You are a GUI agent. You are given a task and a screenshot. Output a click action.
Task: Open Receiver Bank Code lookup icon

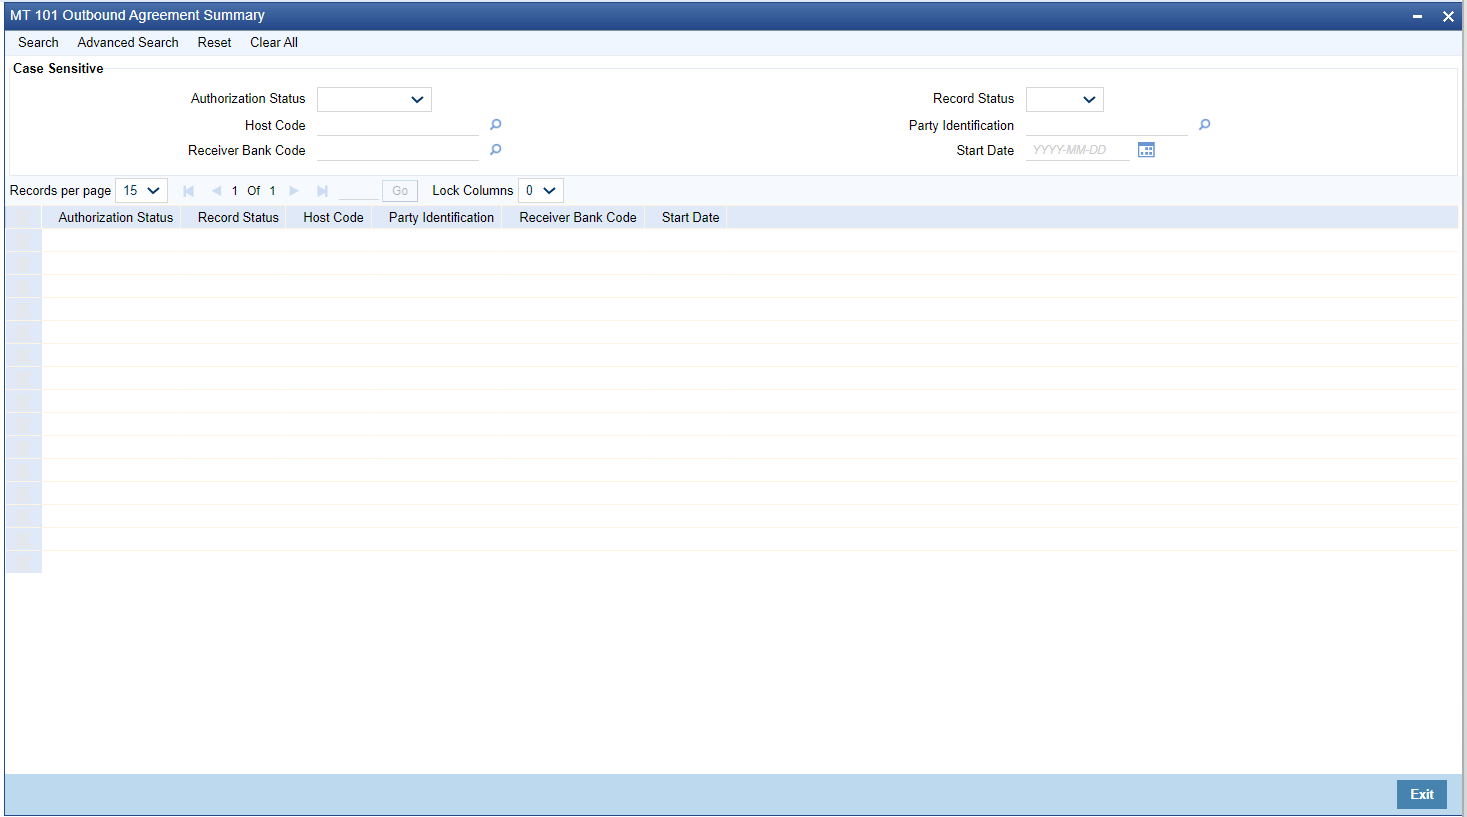pyautogui.click(x=496, y=150)
